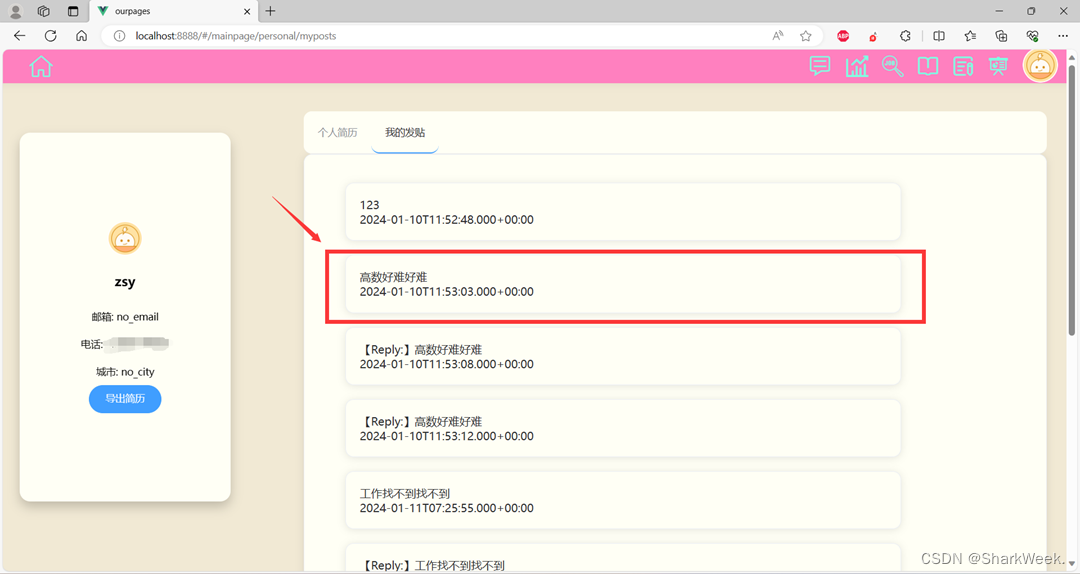
Task: Click the user avatar in navbar
Action: 1040,66
